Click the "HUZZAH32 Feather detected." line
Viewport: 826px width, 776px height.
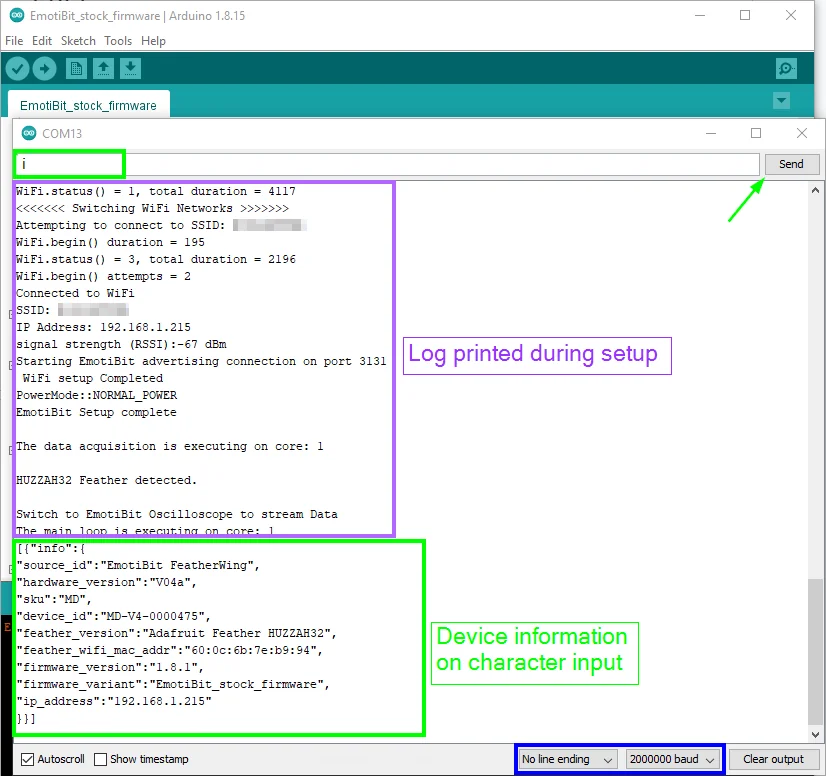[x=106, y=480]
